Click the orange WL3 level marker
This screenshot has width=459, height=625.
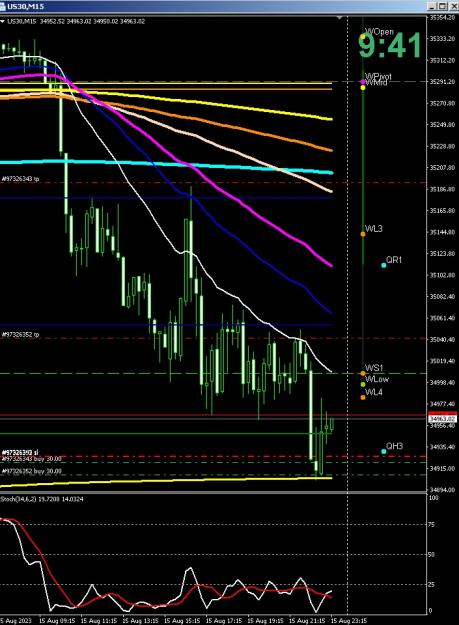[363, 234]
